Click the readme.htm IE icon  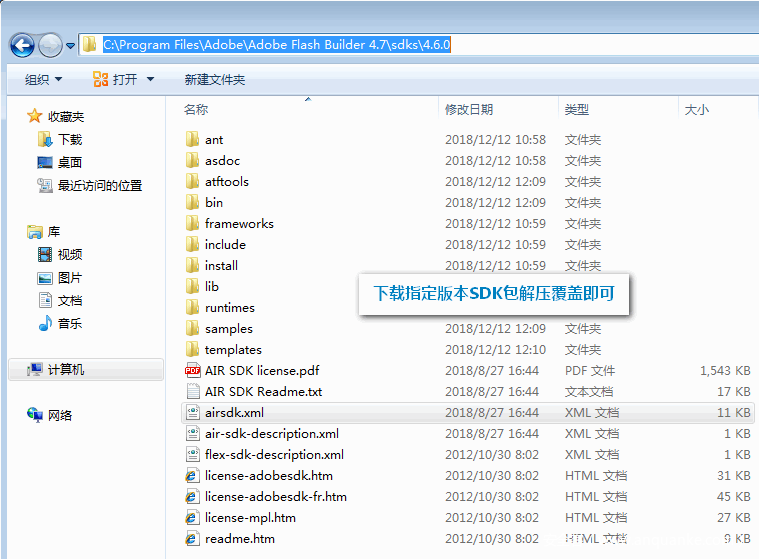(x=192, y=539)
